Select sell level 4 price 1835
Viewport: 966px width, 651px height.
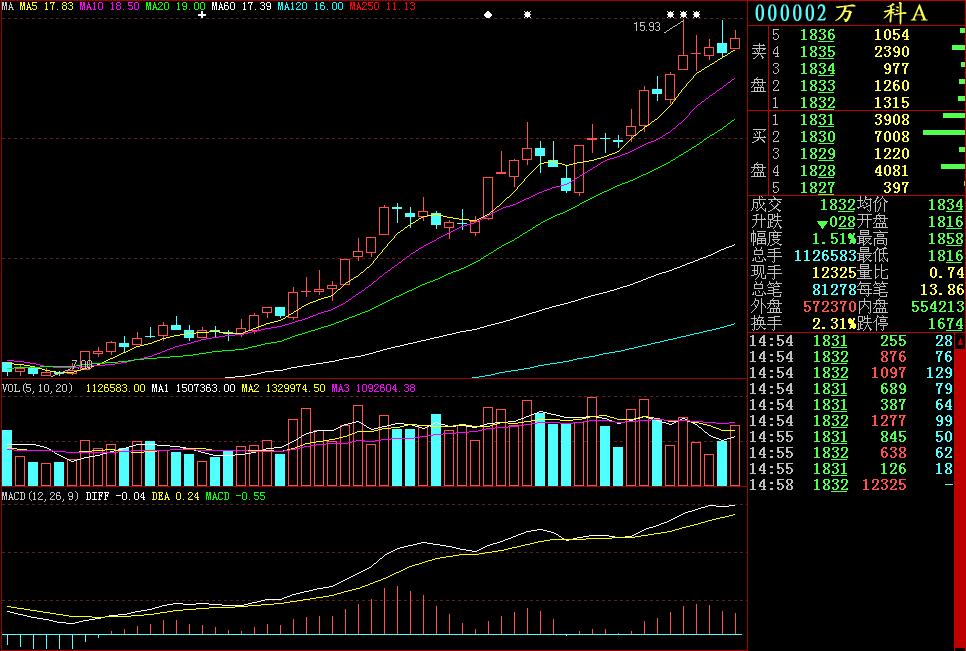coord(817,52)
